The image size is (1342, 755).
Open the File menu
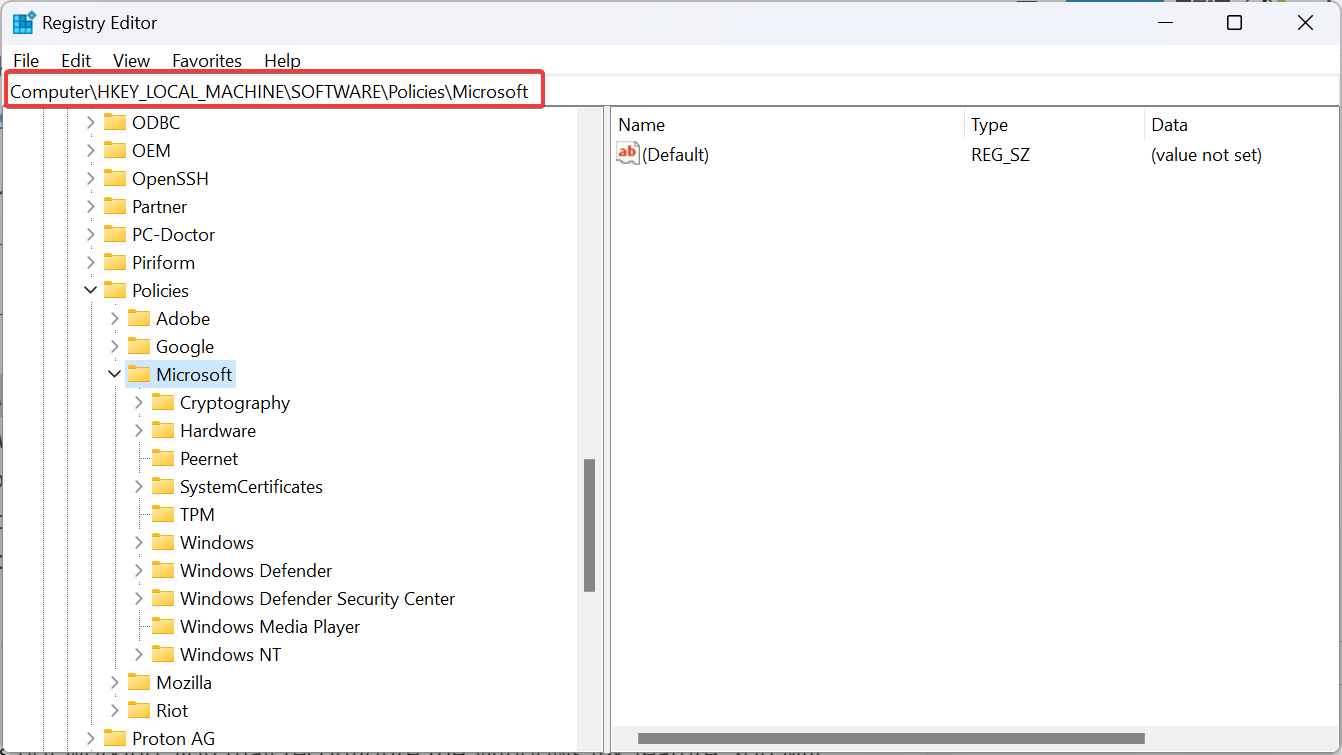26,61
